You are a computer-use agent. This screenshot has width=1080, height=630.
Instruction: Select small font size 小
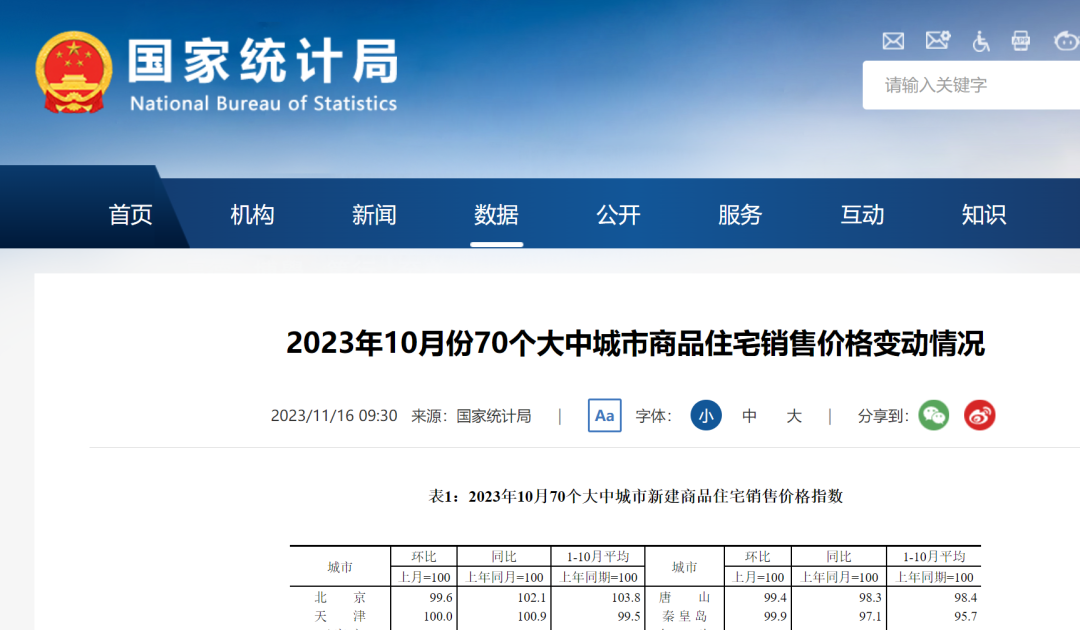(x=706, y=415)
